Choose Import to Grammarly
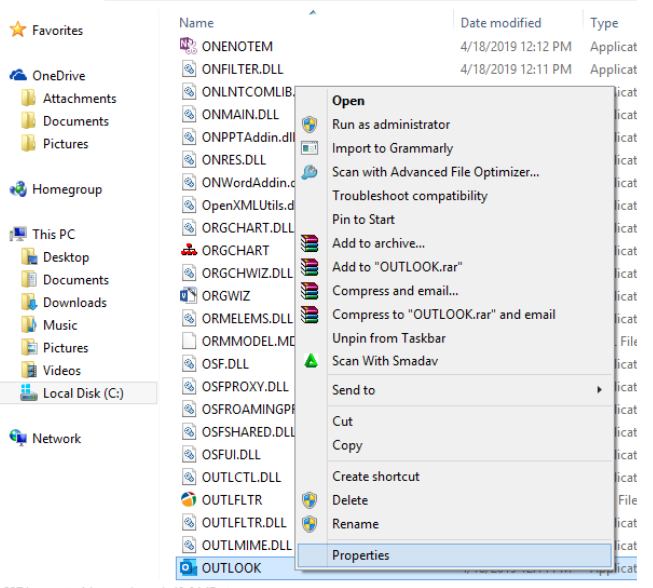653x588 pixels. tap(392, 148)
